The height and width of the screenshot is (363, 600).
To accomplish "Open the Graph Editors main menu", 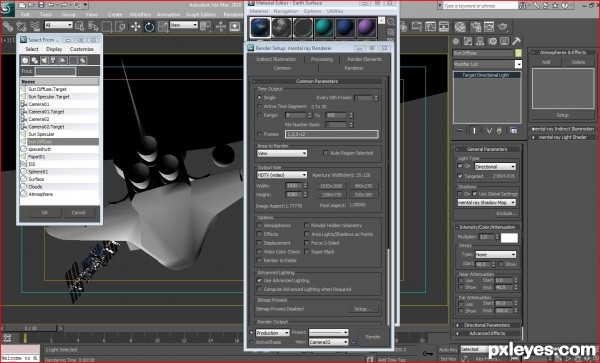I will 201,15.
